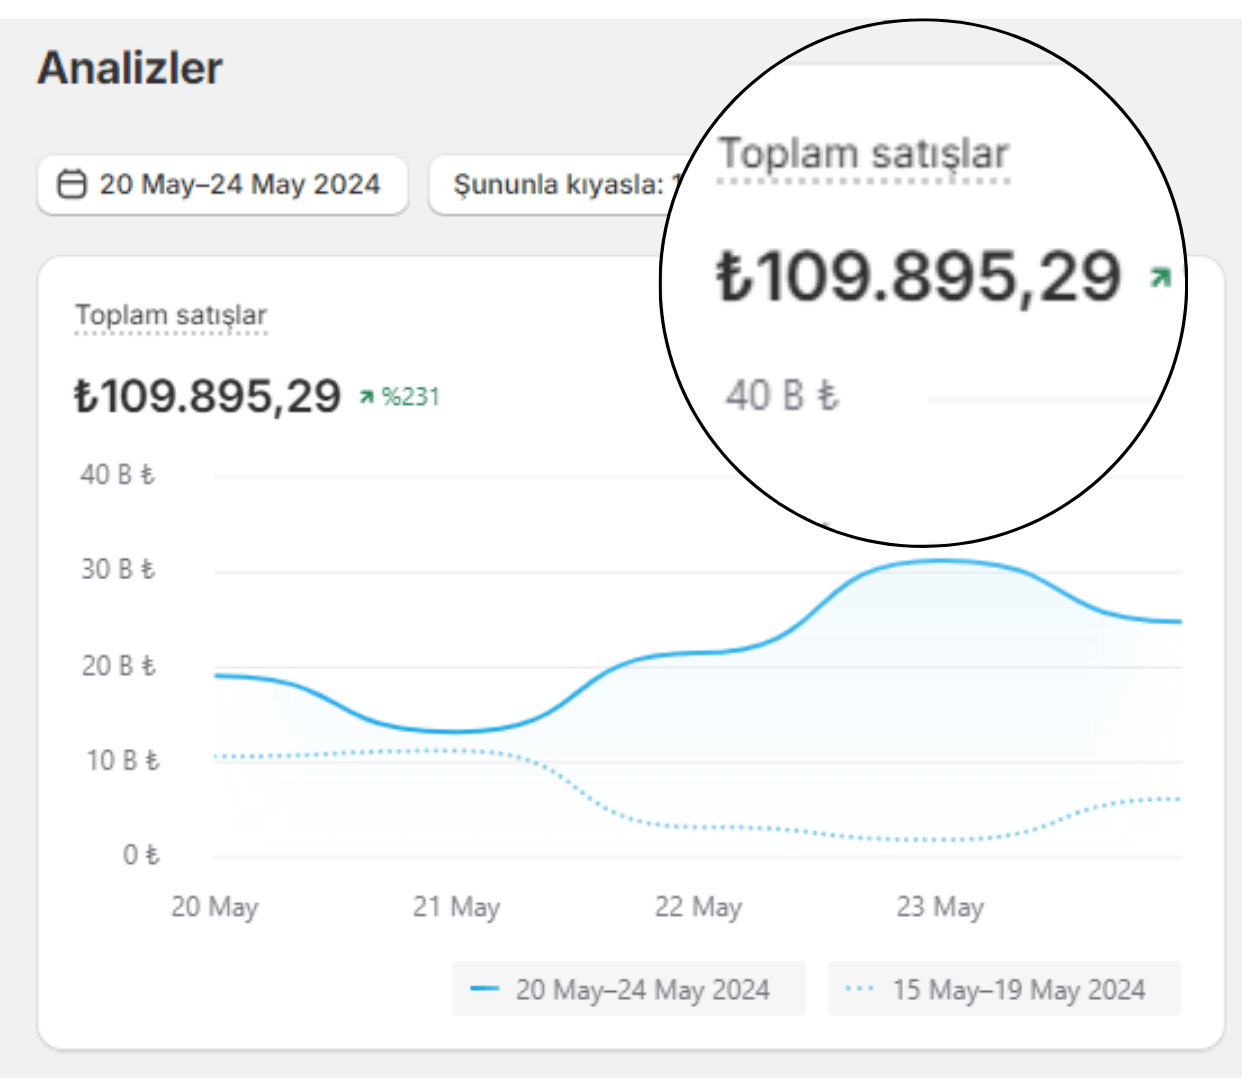Viewport: 1242px width, 1087px height.
Task: Select the 22 May x-axis label
Action: [698, 907]
